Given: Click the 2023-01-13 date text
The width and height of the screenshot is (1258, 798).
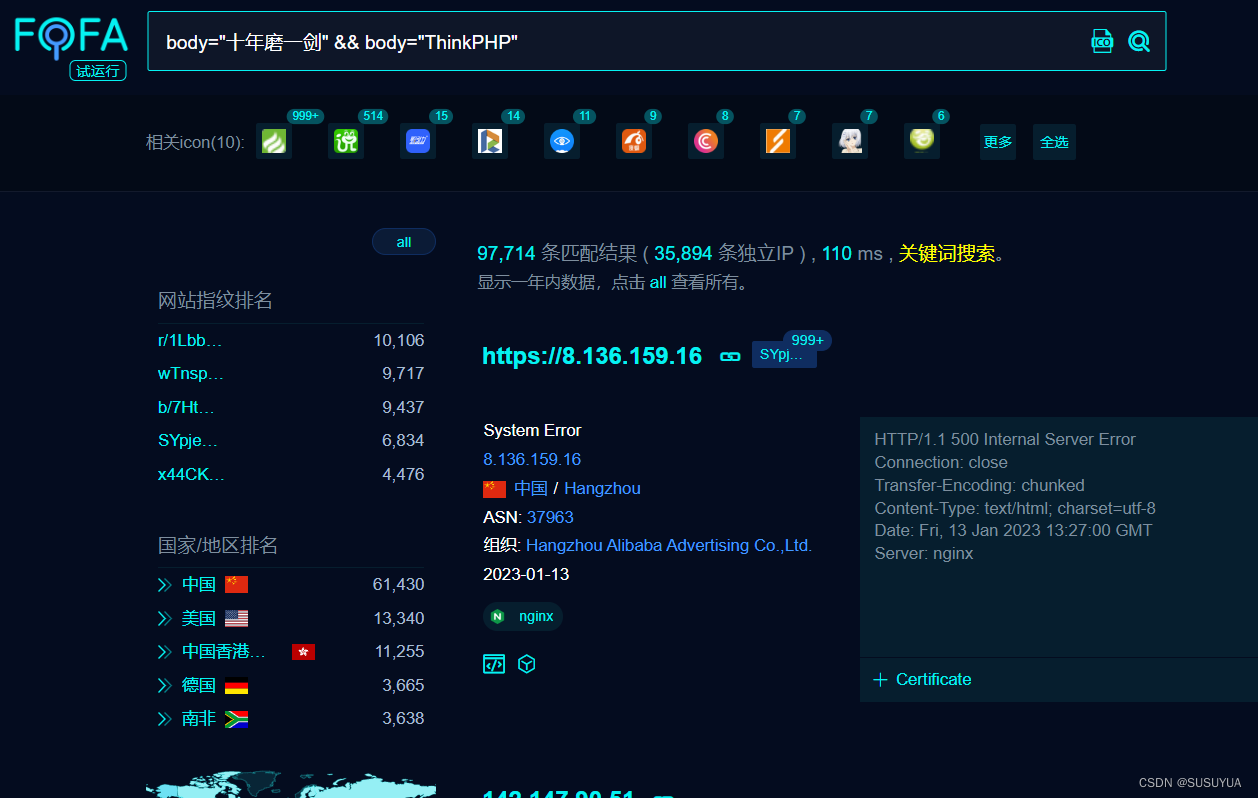Looking at the screenshot, I should tap(526, 574).
